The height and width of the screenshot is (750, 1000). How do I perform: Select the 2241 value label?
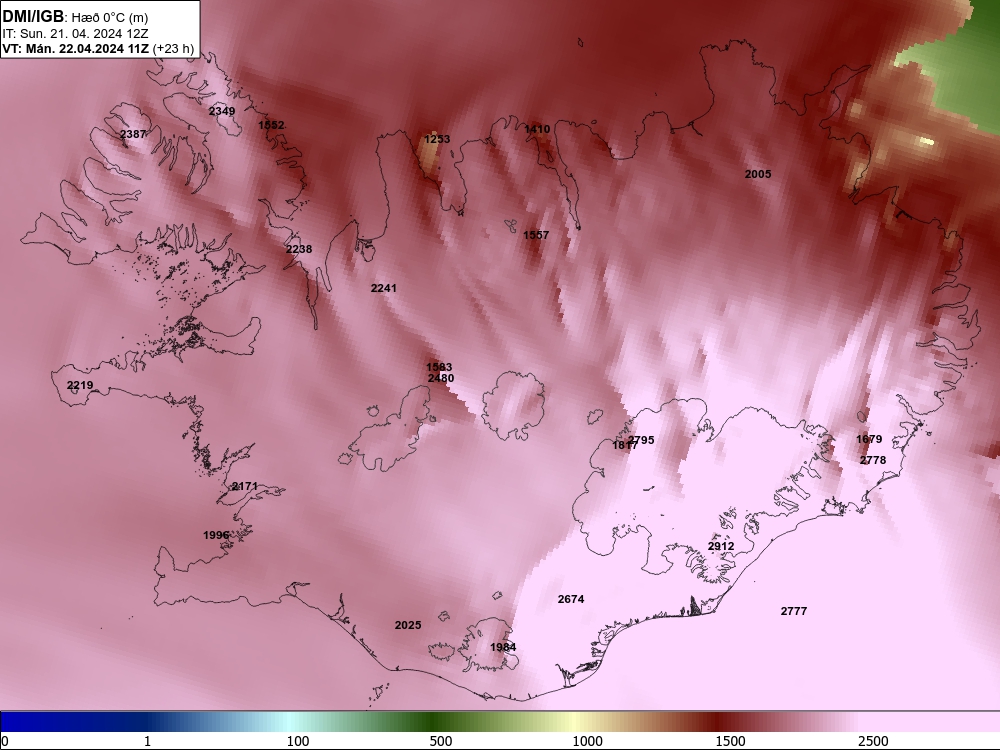383,288
